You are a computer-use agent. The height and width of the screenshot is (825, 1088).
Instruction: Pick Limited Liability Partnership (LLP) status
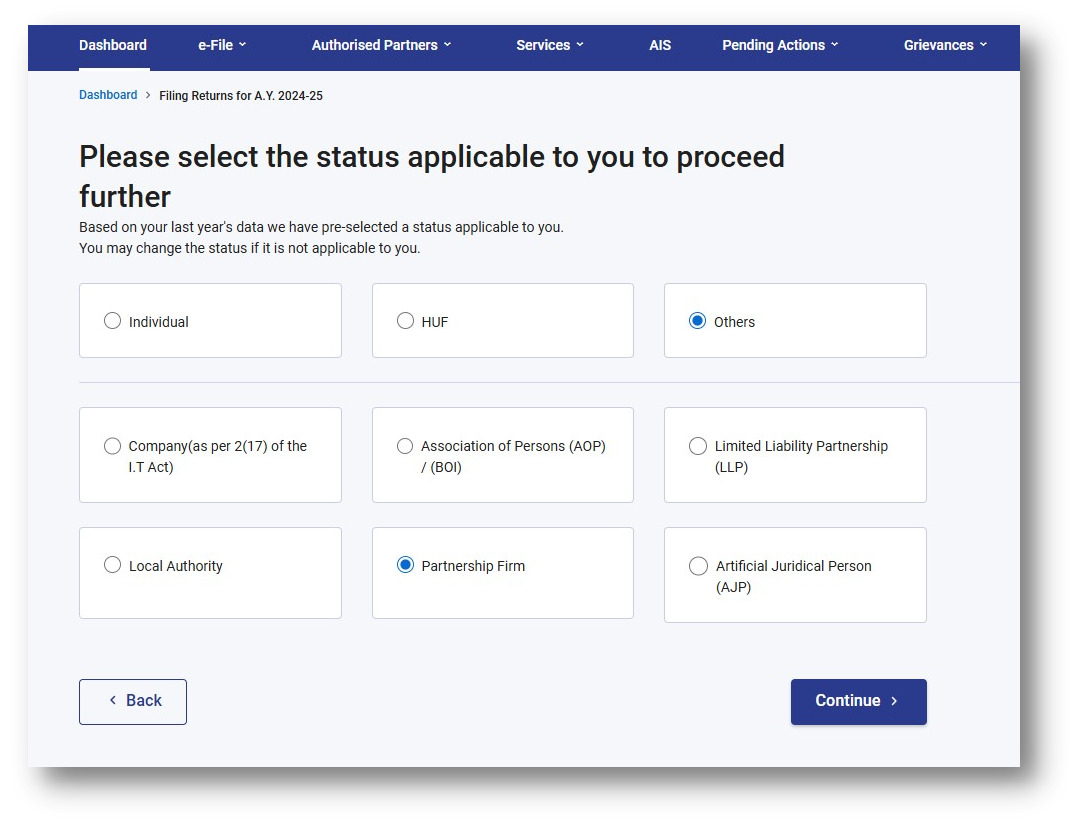click(x=697, y=446)
